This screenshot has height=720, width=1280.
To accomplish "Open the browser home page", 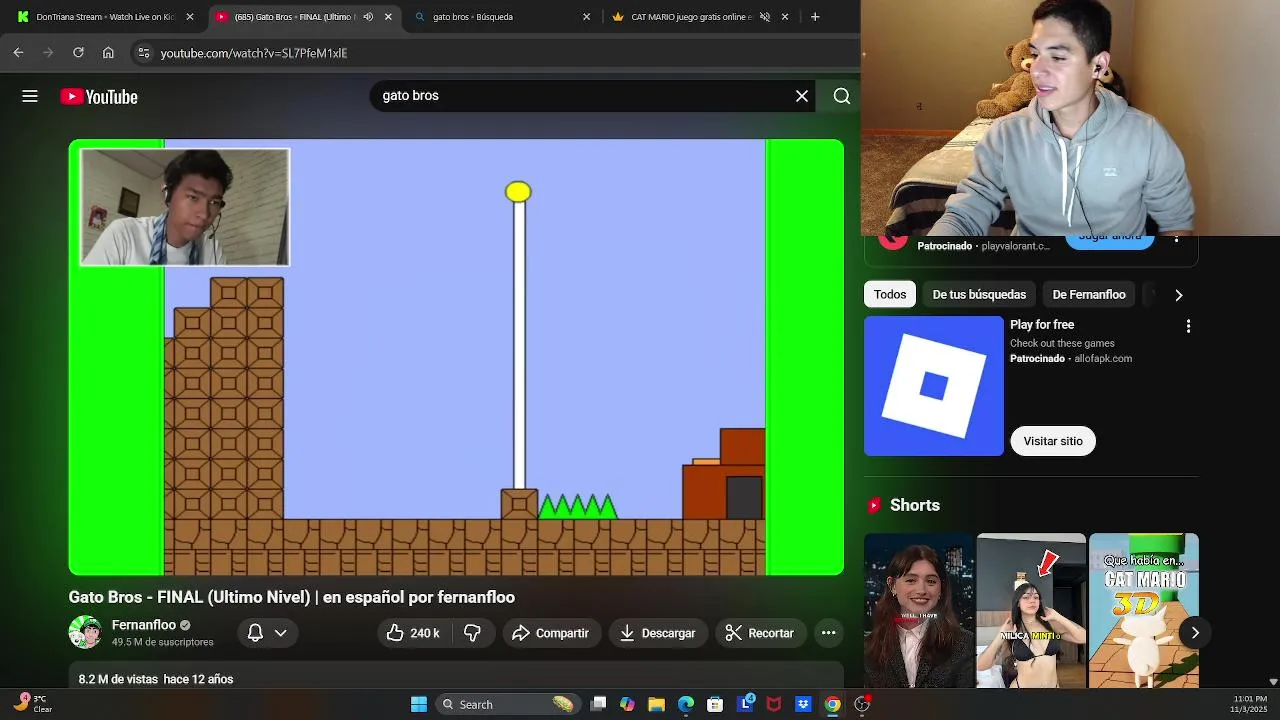I will [x=108, y=53].
